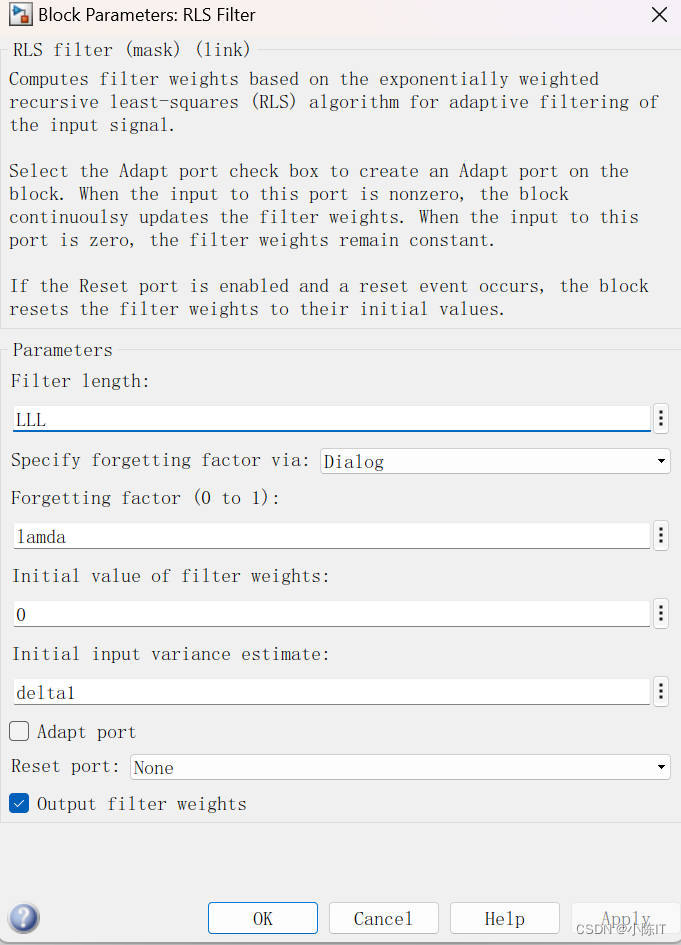The image size is (681, 945).
Task: Expand Specify forgetting factor via dropdown
Action: click(495, 461)
